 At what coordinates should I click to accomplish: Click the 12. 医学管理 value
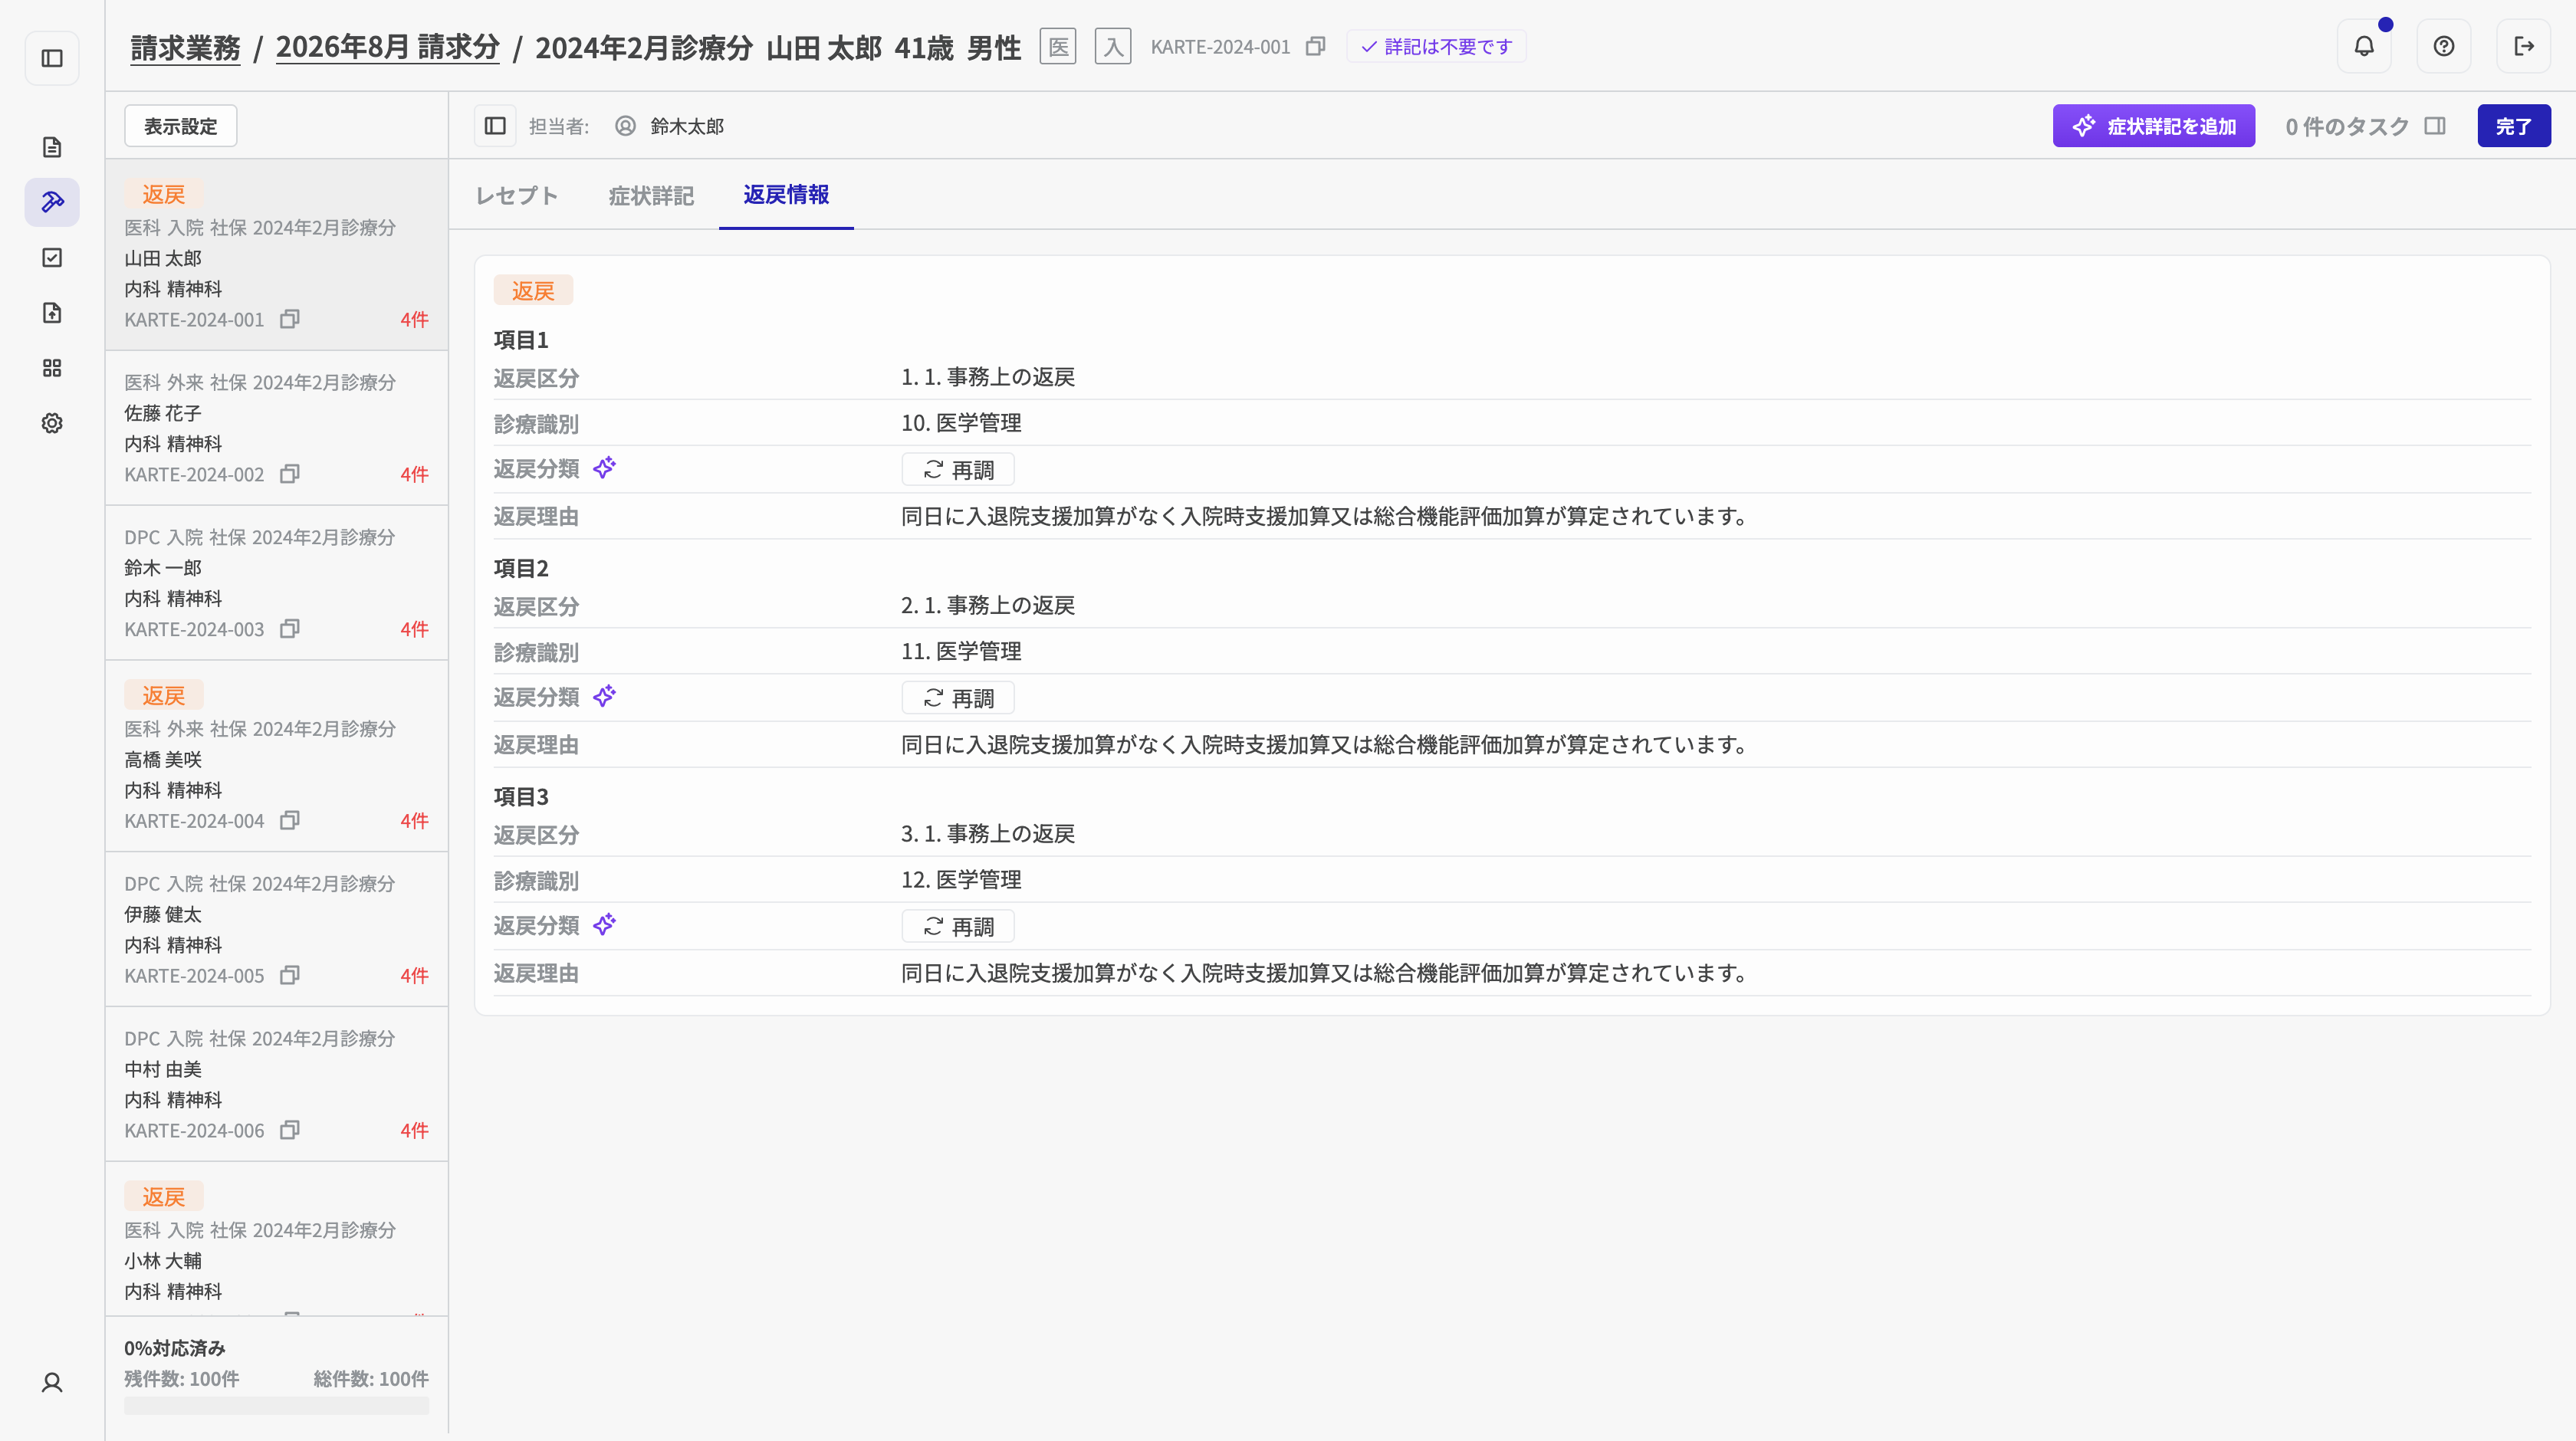(x=961, y=879)
